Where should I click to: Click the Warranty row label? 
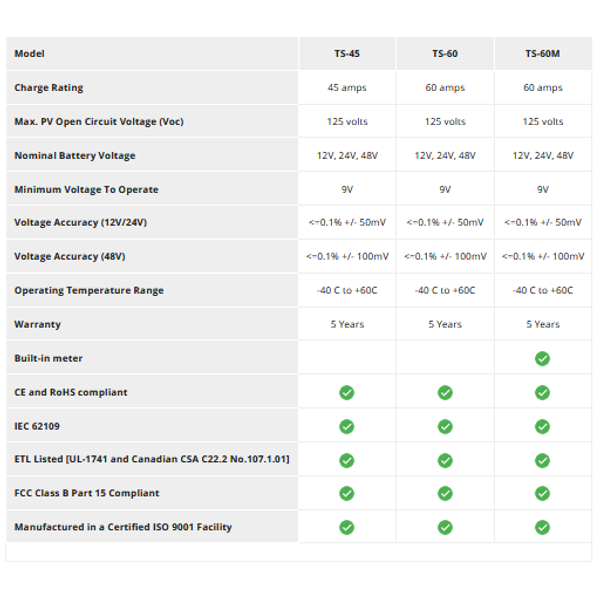point(38,324)
